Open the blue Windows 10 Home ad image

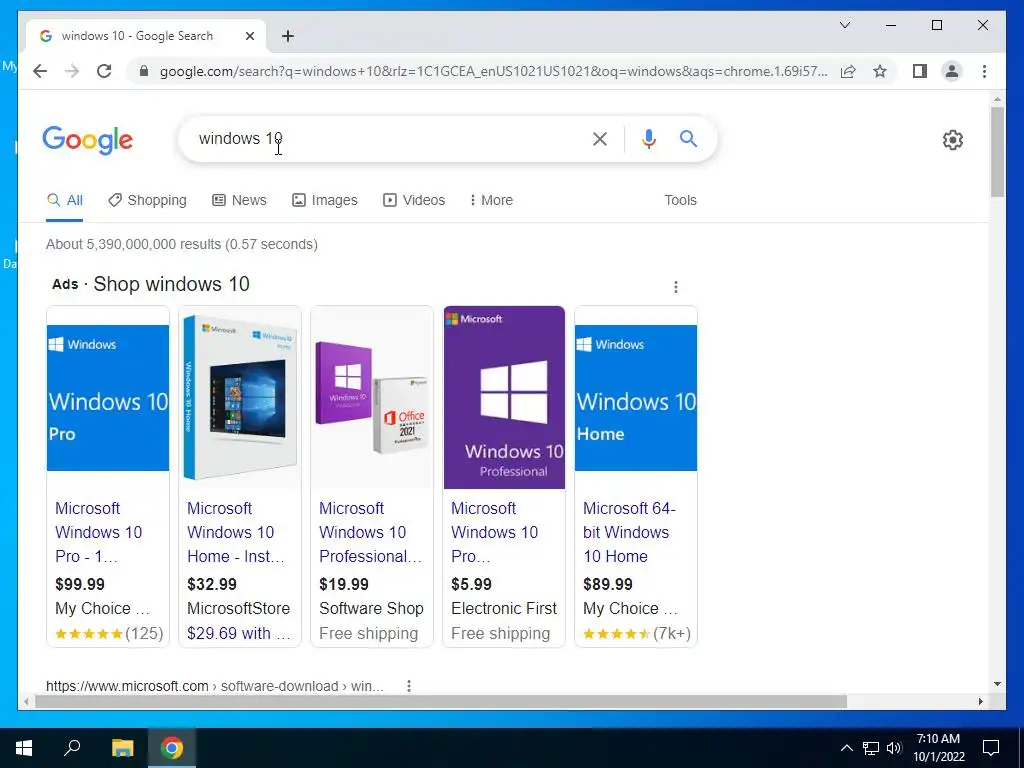[636, 398]
